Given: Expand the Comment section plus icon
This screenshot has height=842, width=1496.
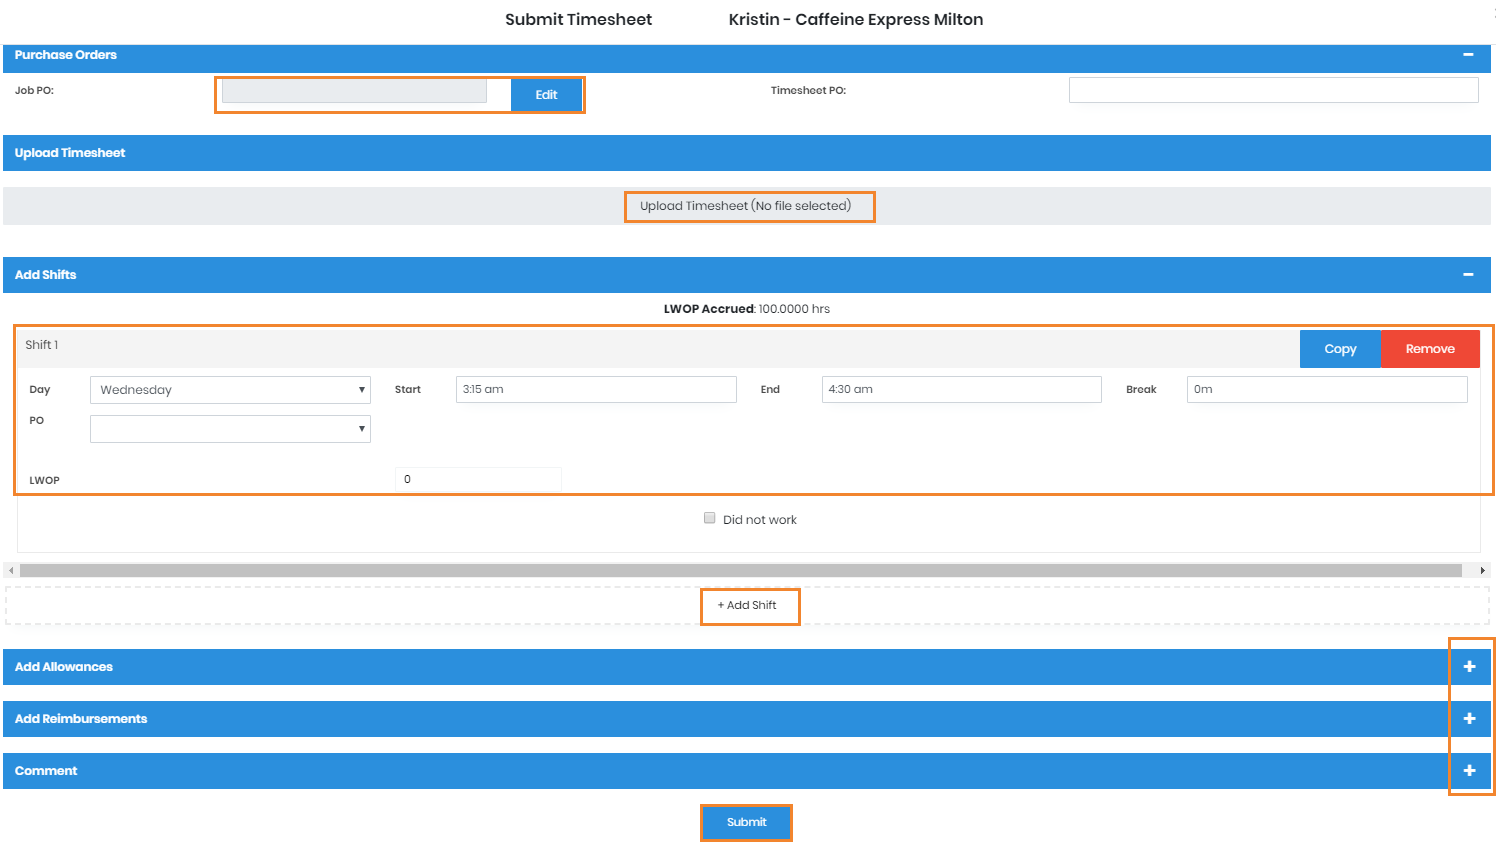Looking at the screenshot, I should tap(1469, 771).
